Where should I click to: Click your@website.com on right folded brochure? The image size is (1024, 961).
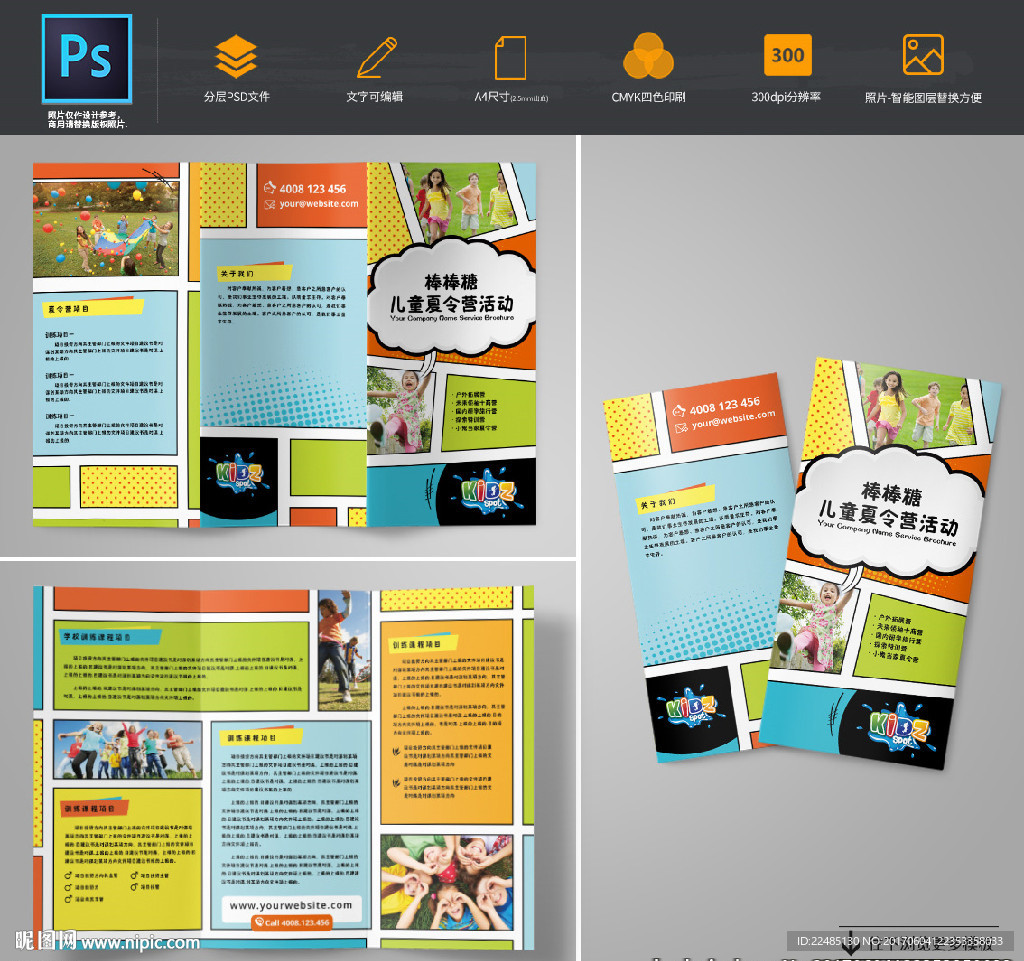click(734, 420)
